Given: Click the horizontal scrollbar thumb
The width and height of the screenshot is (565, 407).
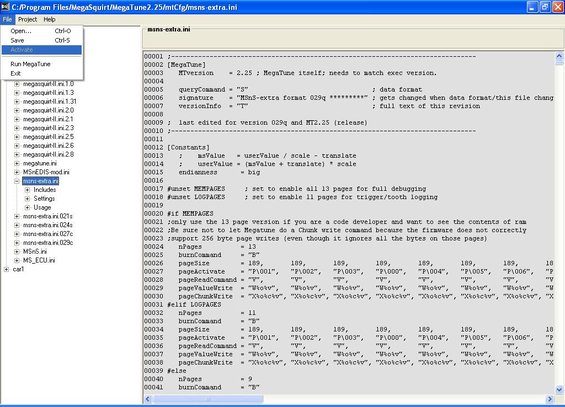Looking at the screenshot, I should pyautogui.click(x=208, y=399).
